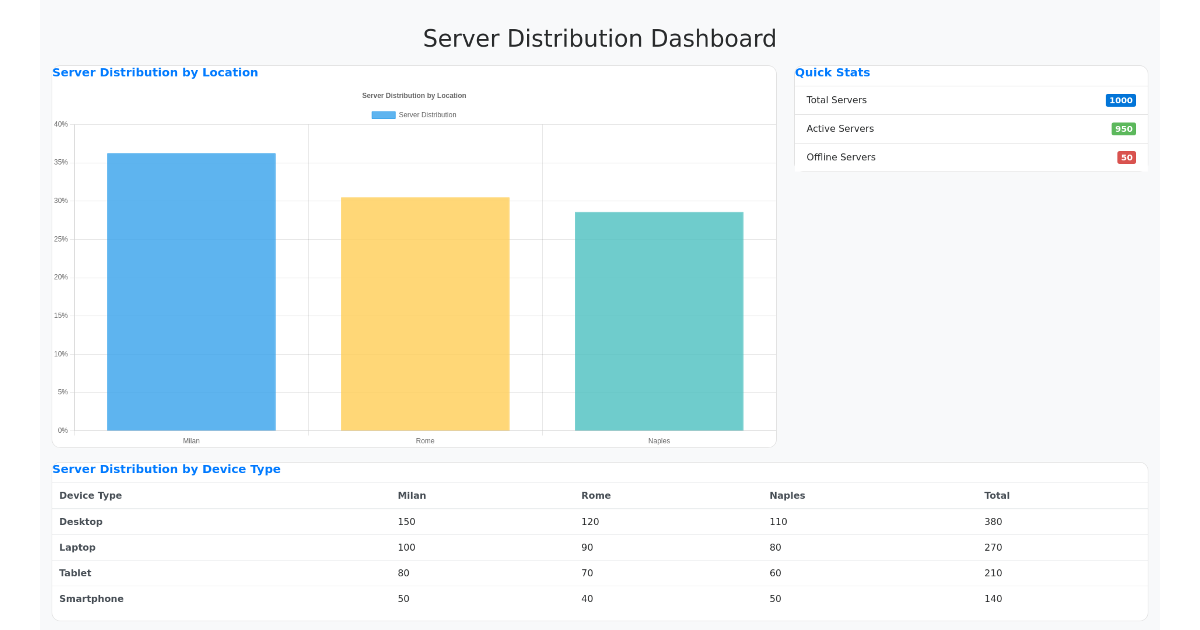This screenshot has width=1200, height=630.
Task: Select the Smartphone row in the table
Action: pos(91,598)
